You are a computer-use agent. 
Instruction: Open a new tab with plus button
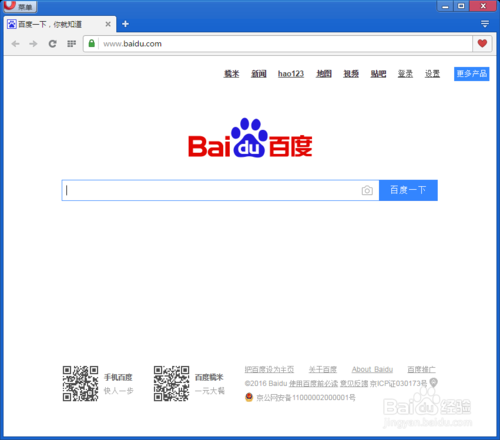click(125, 24)
